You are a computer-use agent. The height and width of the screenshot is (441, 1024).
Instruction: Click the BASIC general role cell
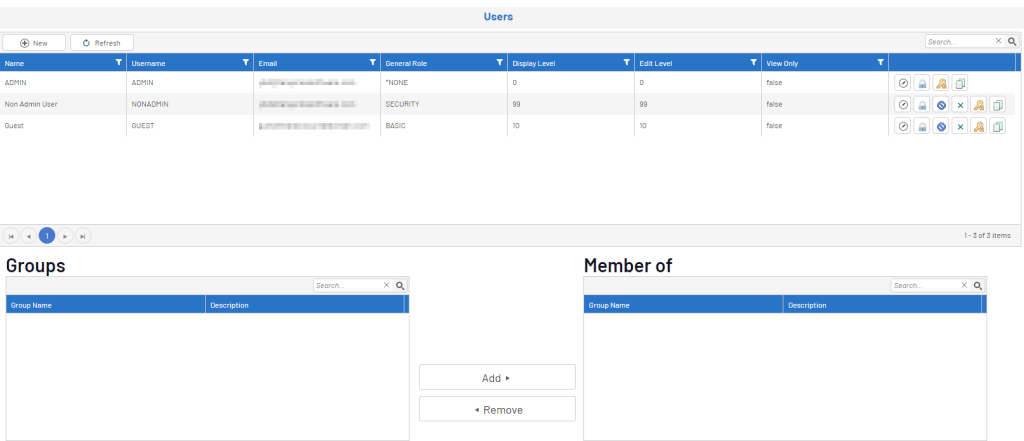pyautogui.click(x=444, y=126)
